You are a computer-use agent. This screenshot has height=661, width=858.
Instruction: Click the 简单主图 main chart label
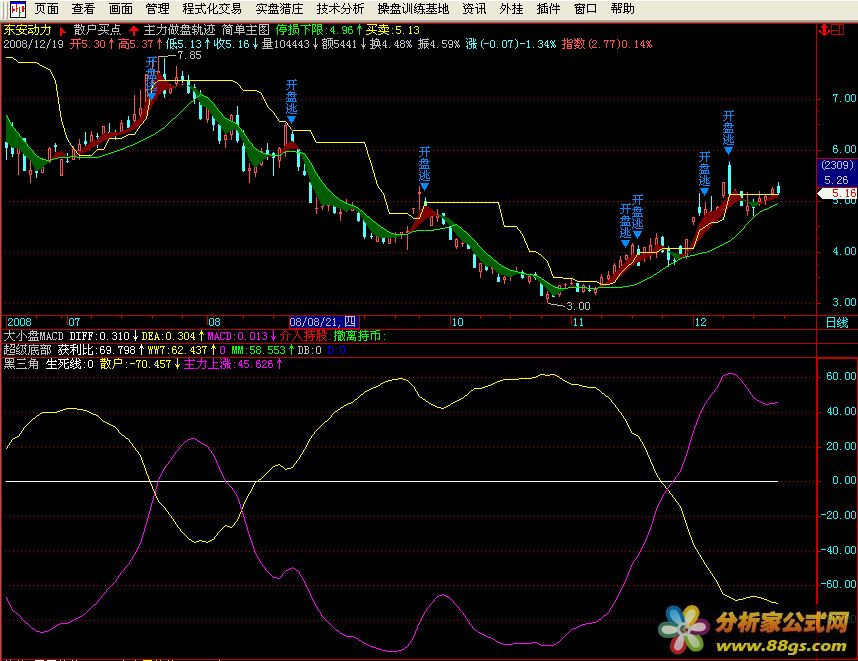click(x=246, y=30)
